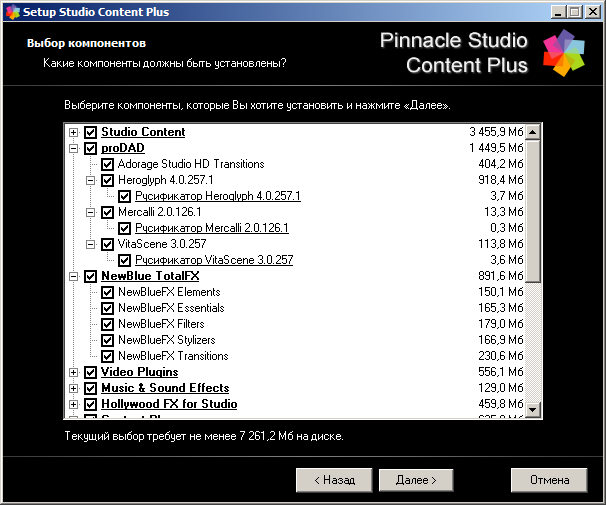This screenshot has width=606, height=505.
Task: Toggle the Mercalli 2.0.126.1 checkbox
Action: point(107,213)
